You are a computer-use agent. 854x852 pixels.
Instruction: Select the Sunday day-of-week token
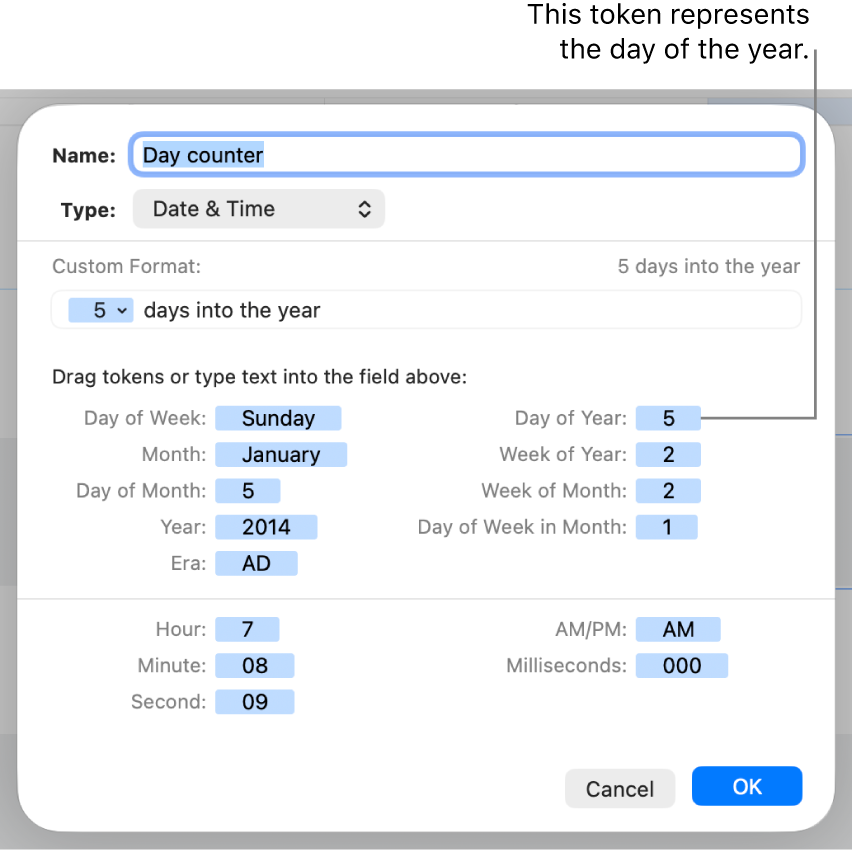click(278, 418)
